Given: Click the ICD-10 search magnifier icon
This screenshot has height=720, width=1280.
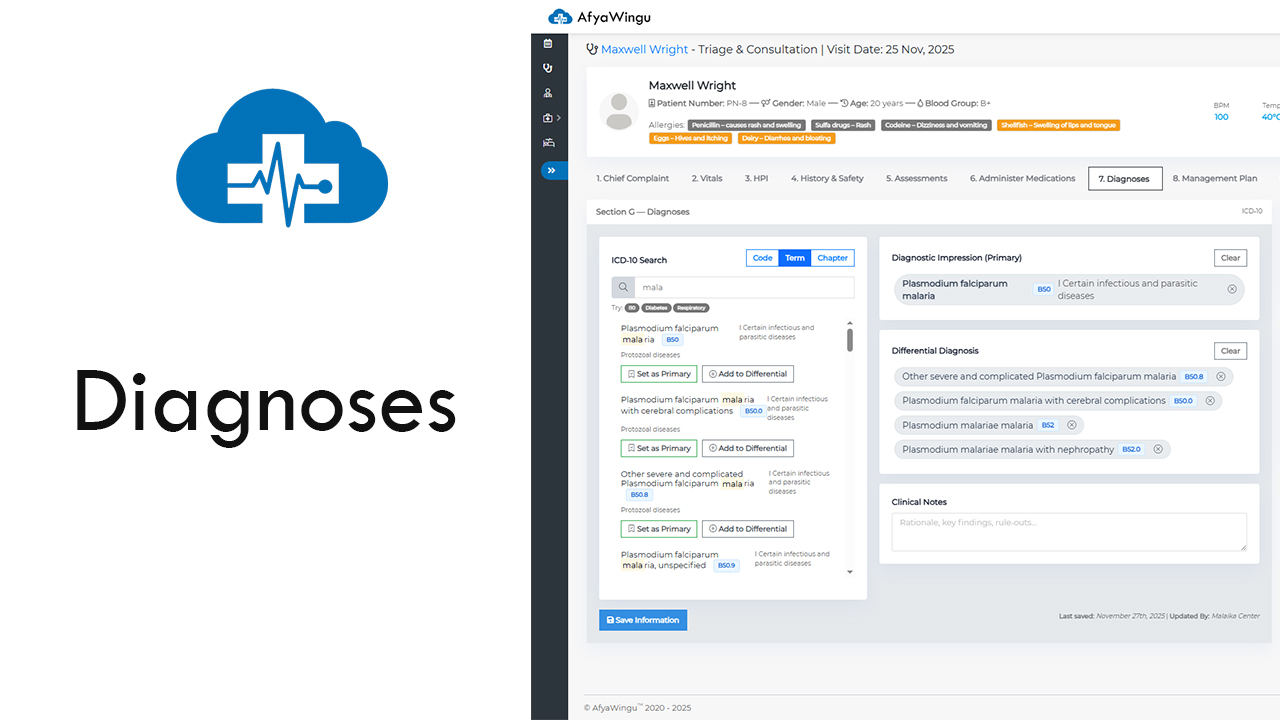Looking at the screenshot, I should coord(623,287).
